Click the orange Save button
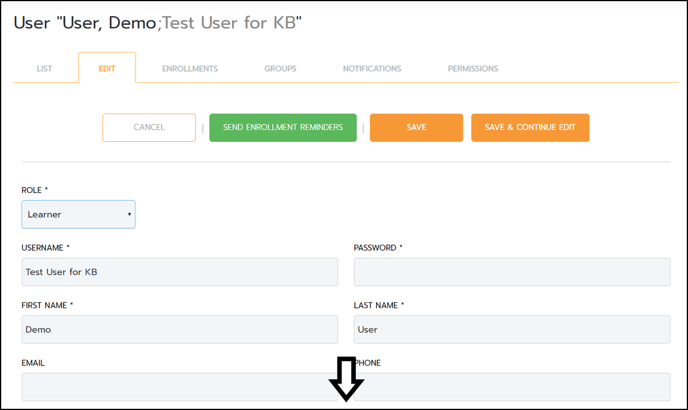Screen dimensions: 688x410 [x=416, y=127]
